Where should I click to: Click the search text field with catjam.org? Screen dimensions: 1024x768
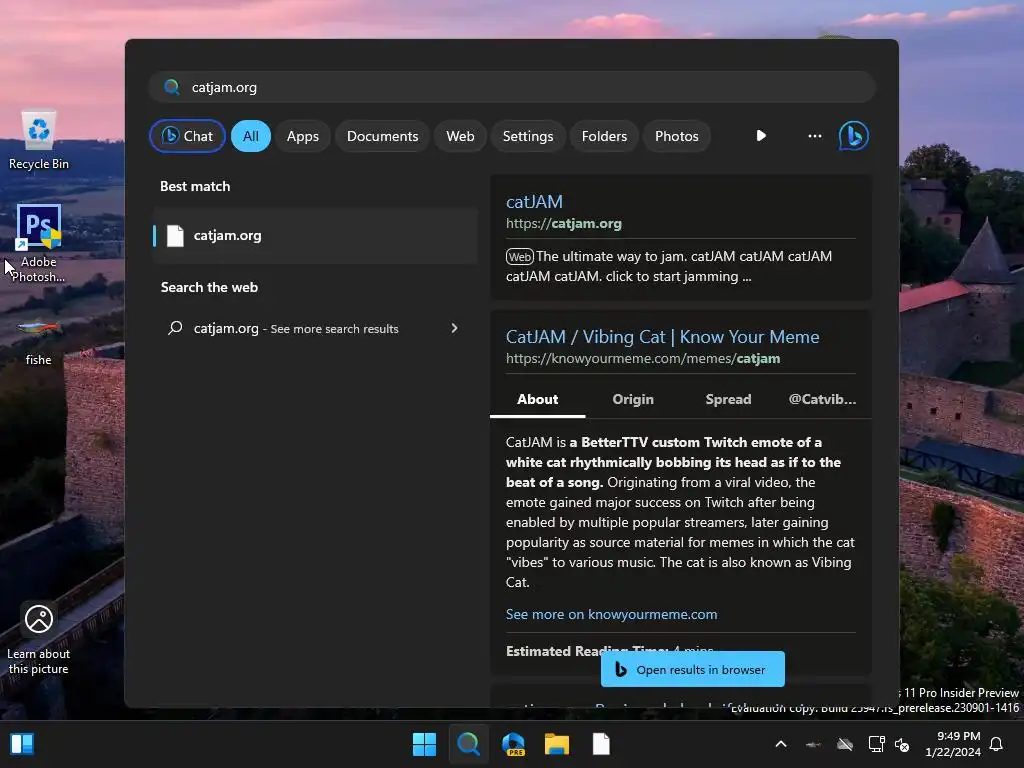tap(512, 87)
